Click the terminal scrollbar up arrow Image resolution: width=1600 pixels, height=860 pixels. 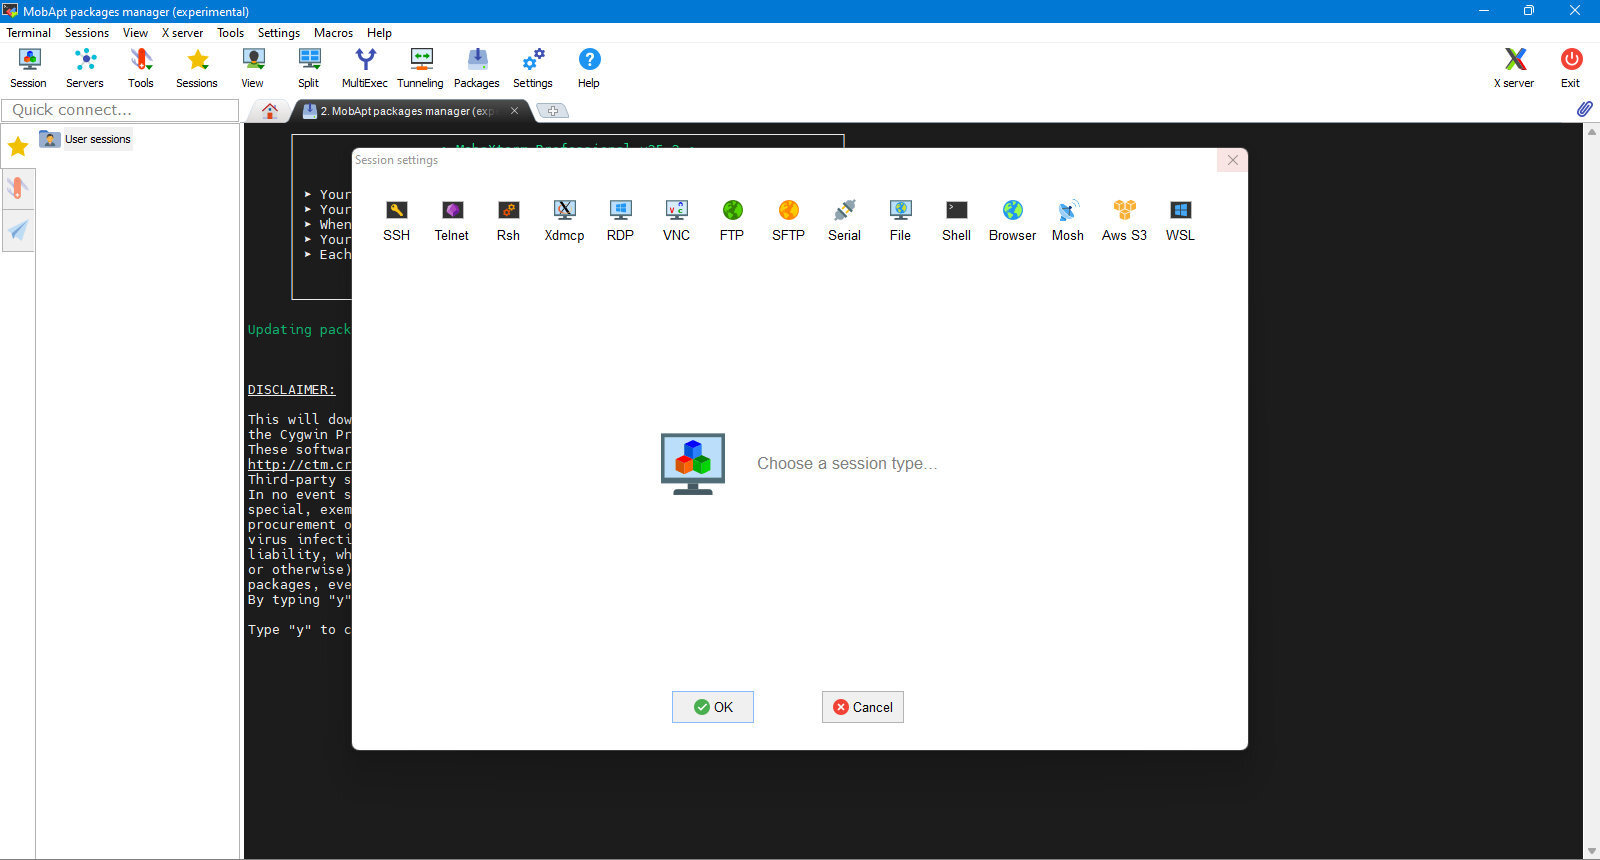(x=1592, y=131)
